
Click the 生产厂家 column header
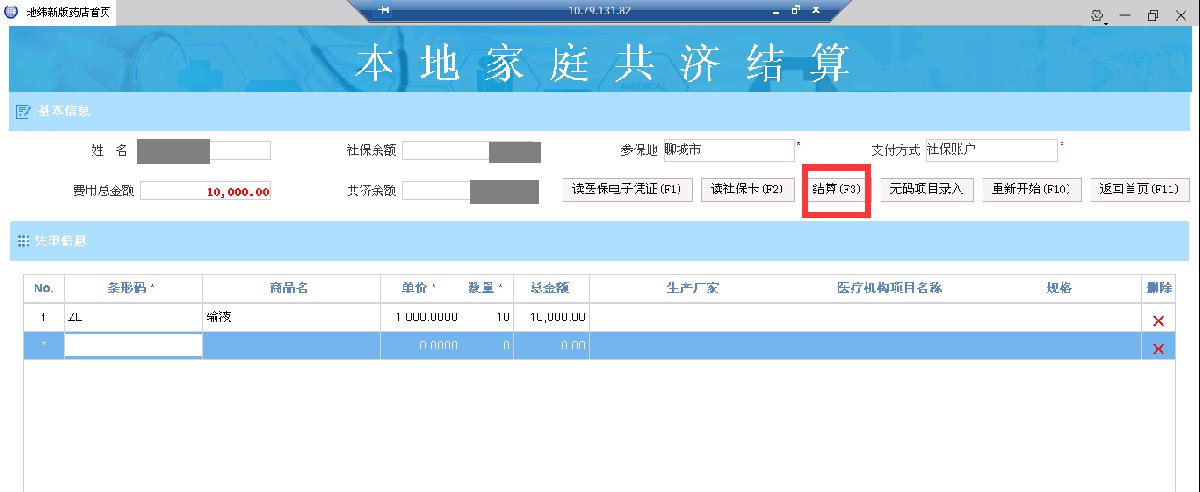point(692,287)
